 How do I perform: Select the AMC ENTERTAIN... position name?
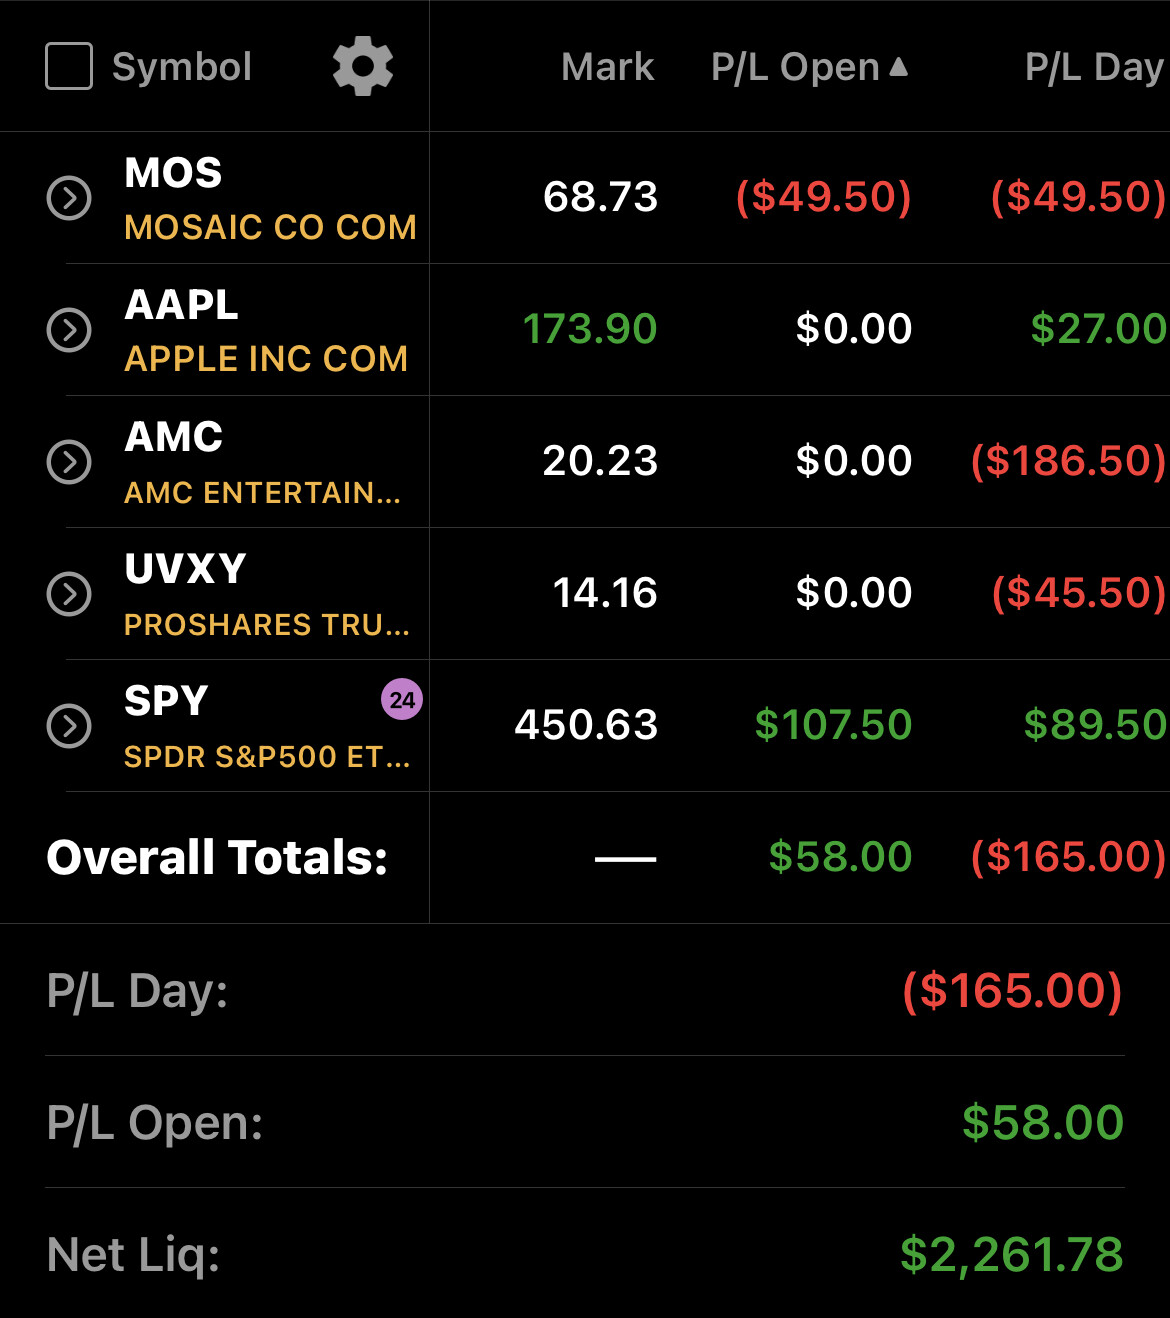pyautogui.click(x=262, y=492)
